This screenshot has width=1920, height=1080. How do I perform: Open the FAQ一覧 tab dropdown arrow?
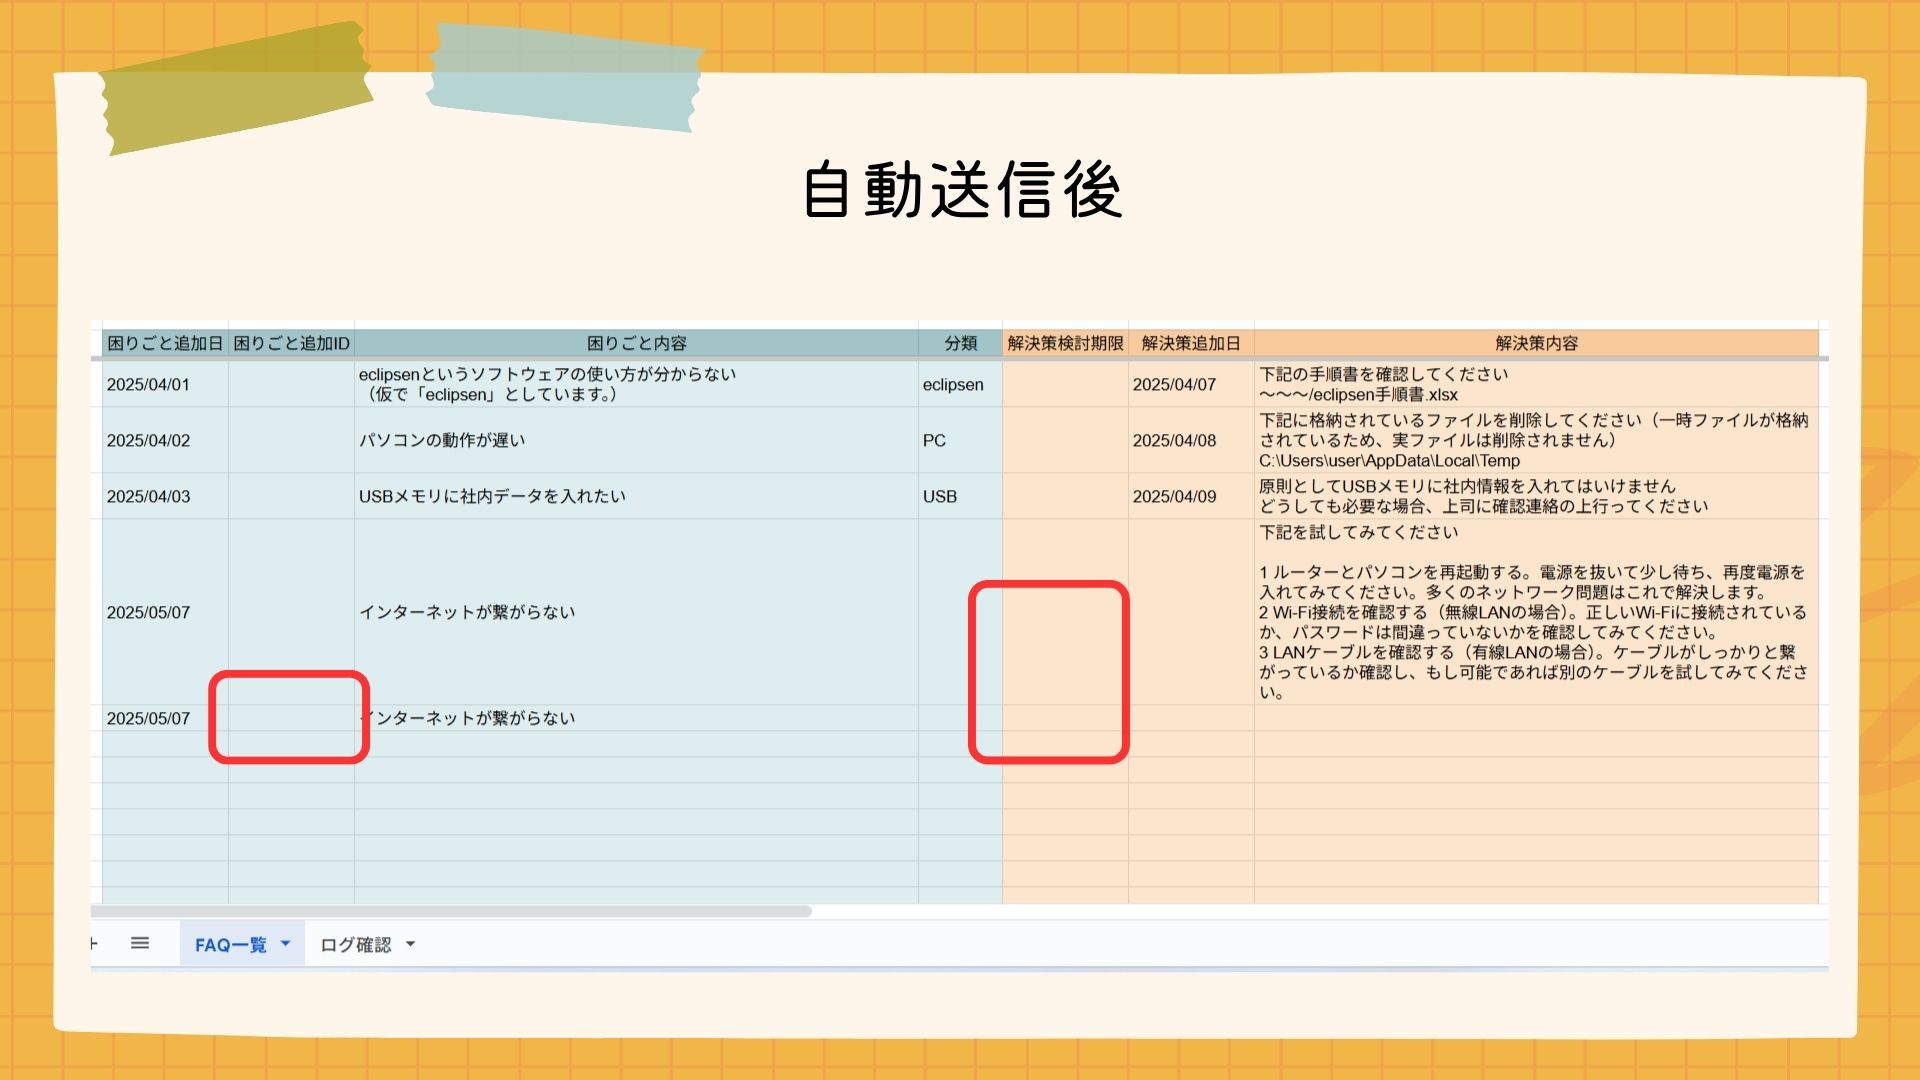(286, 943)
